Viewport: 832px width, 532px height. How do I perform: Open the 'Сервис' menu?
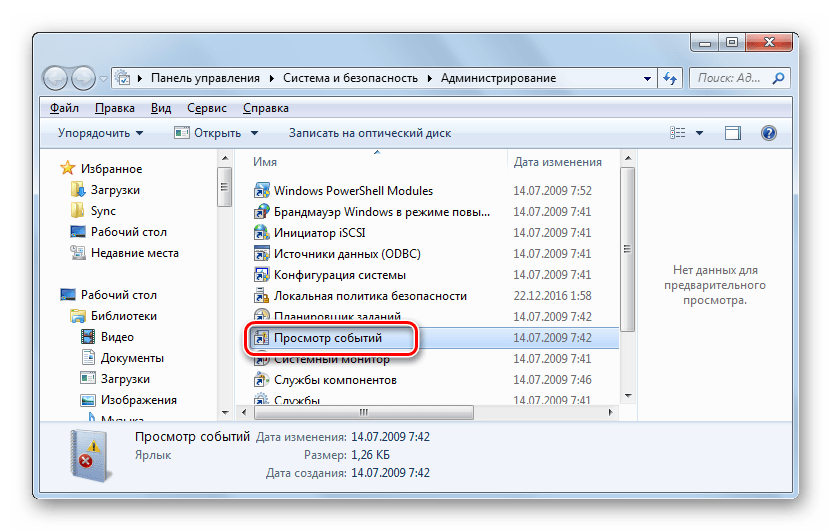207,108
